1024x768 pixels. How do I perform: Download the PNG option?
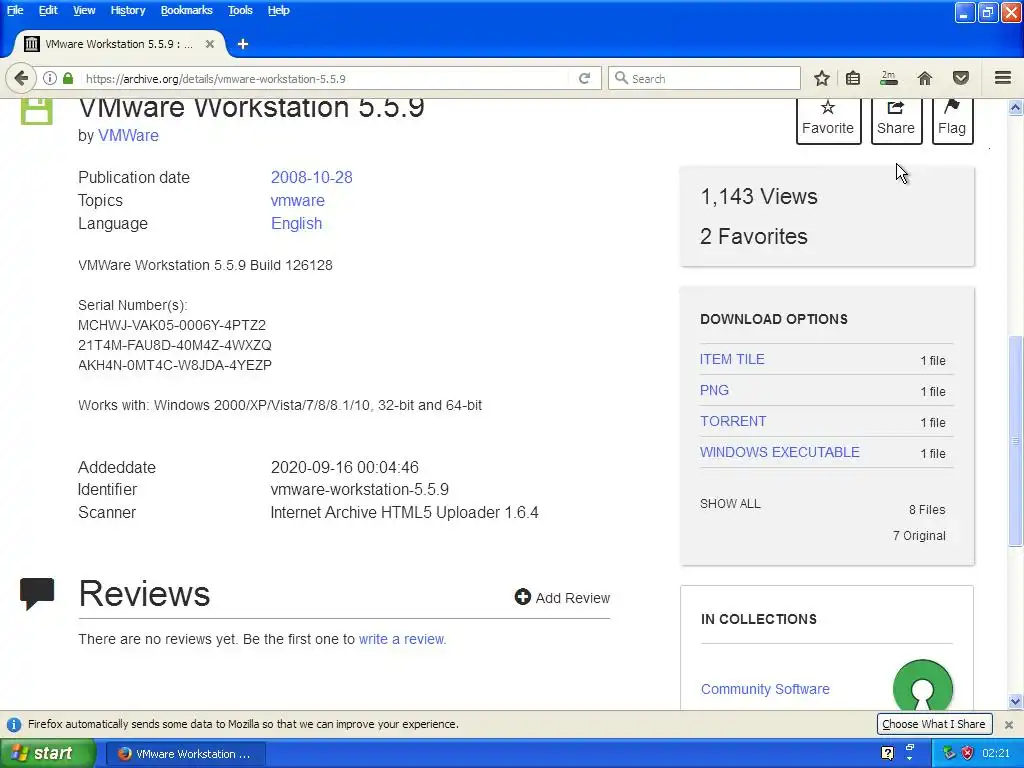click(x=714, y=390)
